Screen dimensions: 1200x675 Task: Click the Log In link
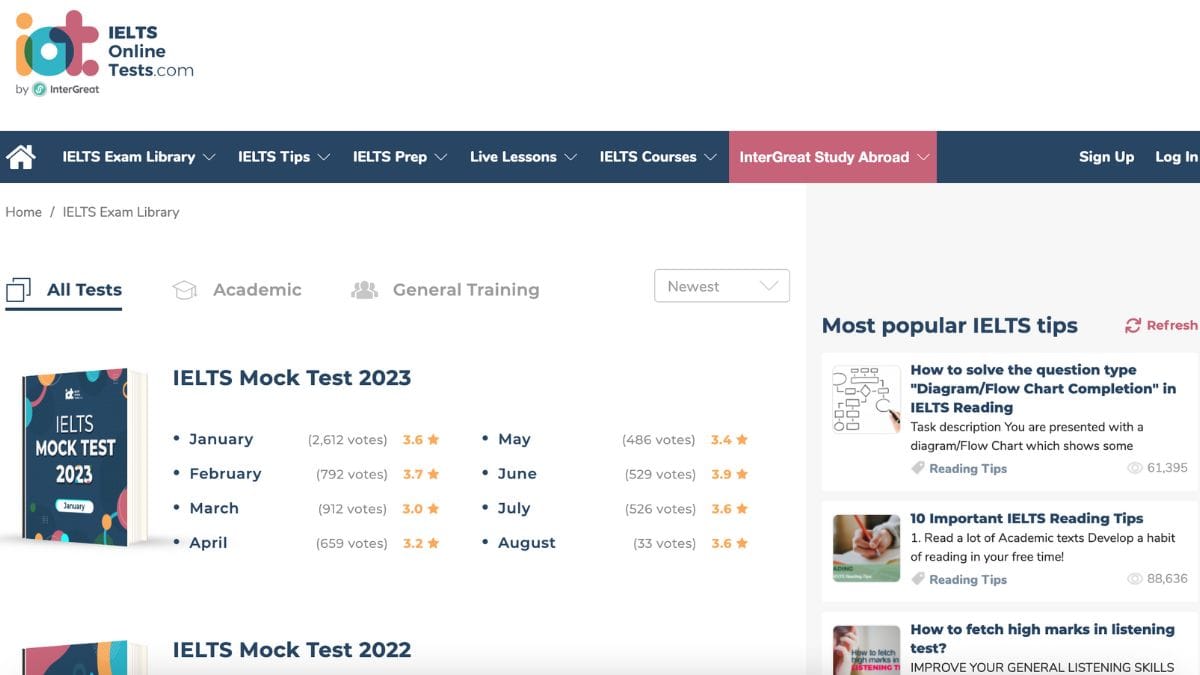[x=1177, y=157]
